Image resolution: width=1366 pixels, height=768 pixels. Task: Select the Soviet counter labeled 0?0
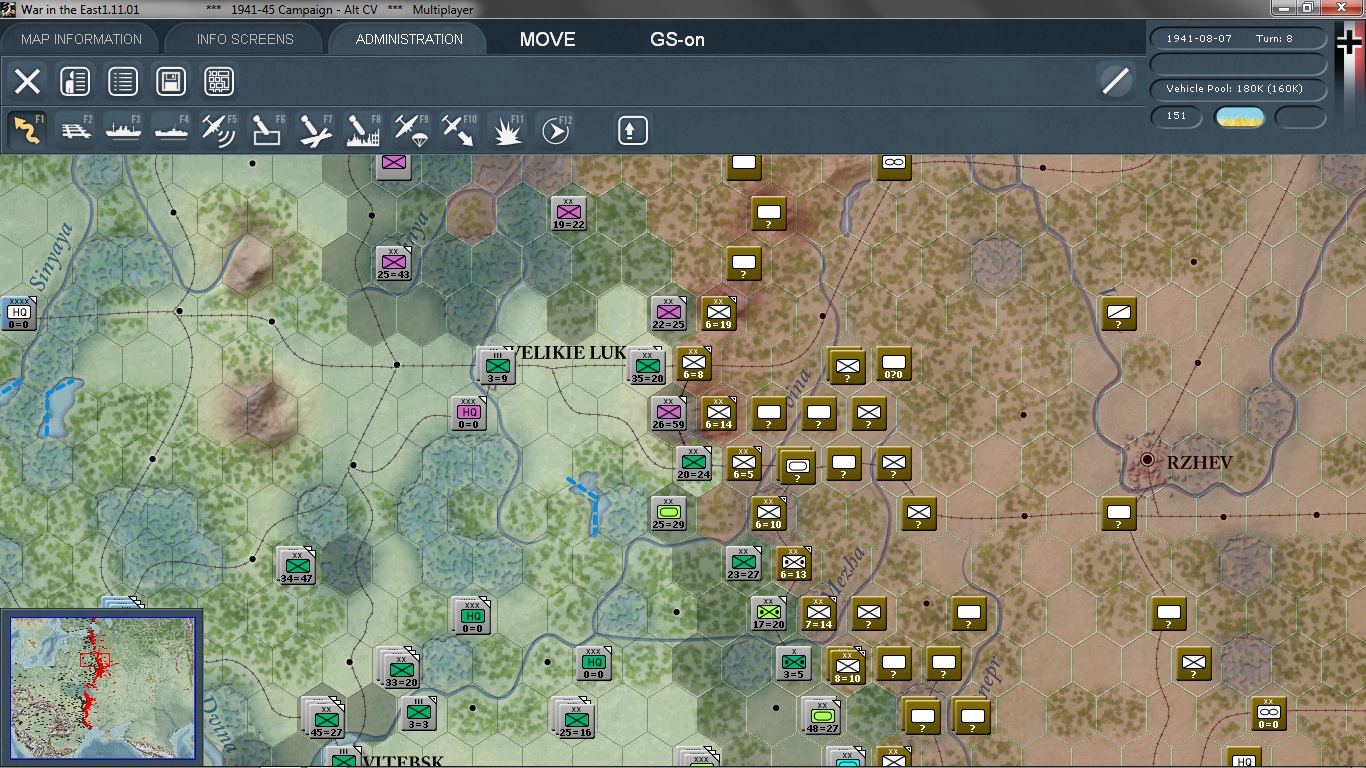(894, 364)
